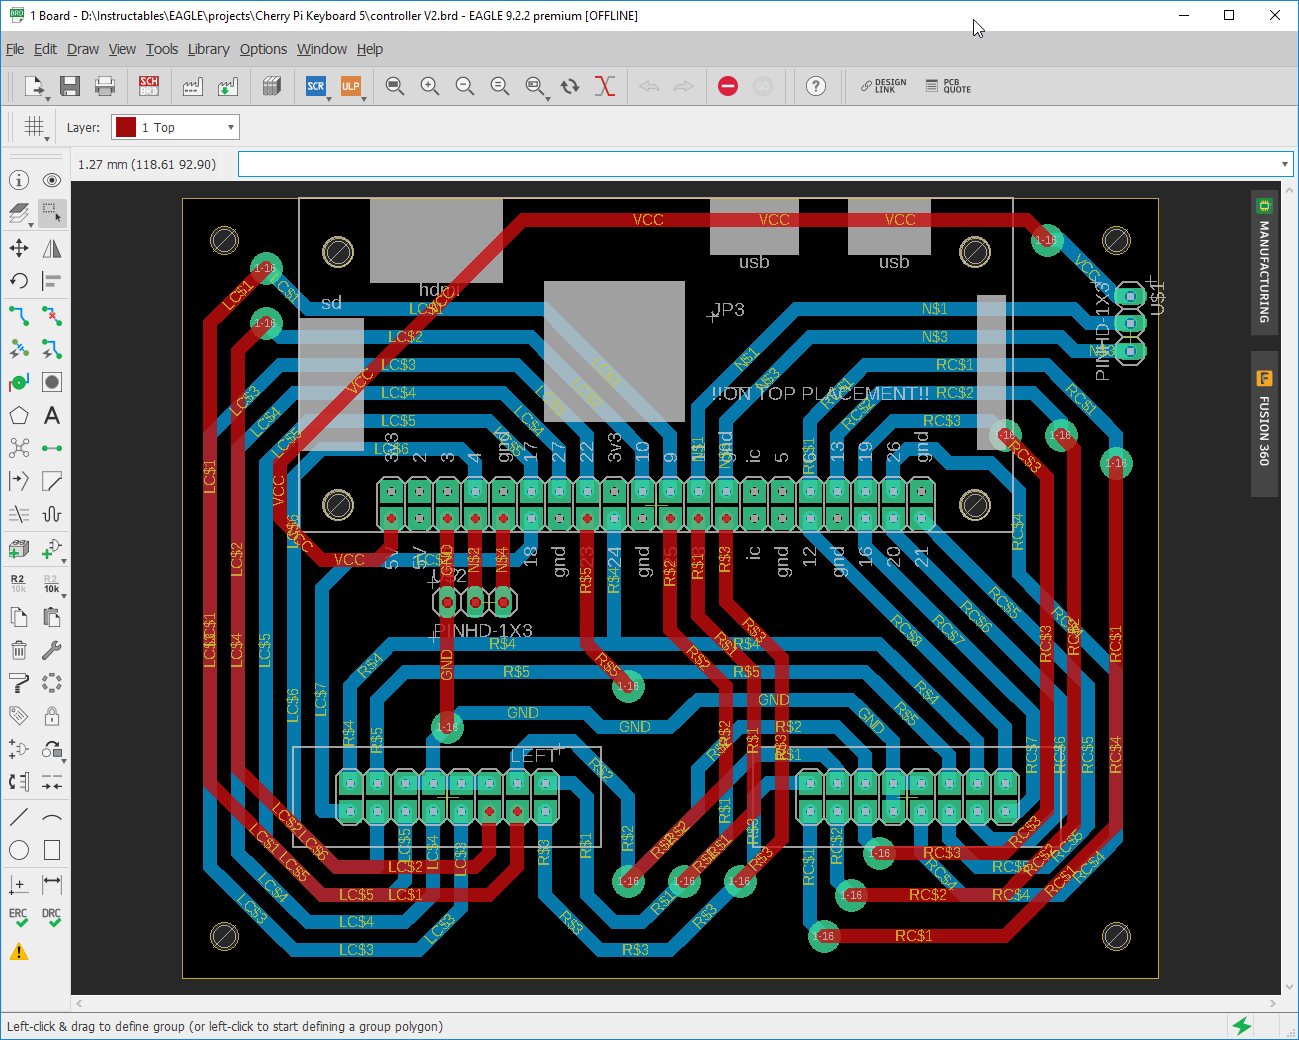Open the Library menu
The height and width of the screenshot is (1040, 1299).
[x=208, y=49]
